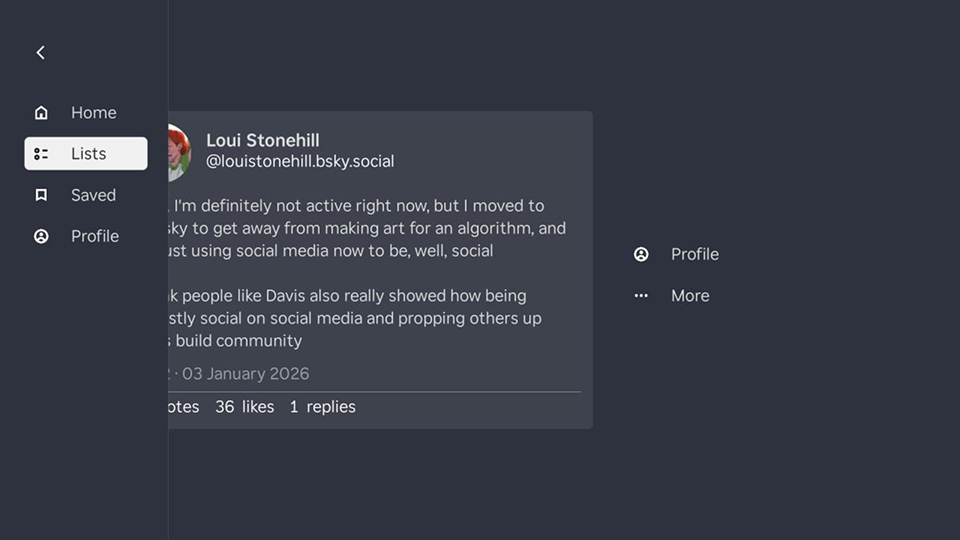Go to the Home menu label
The image size is (960, 540).
94,113
